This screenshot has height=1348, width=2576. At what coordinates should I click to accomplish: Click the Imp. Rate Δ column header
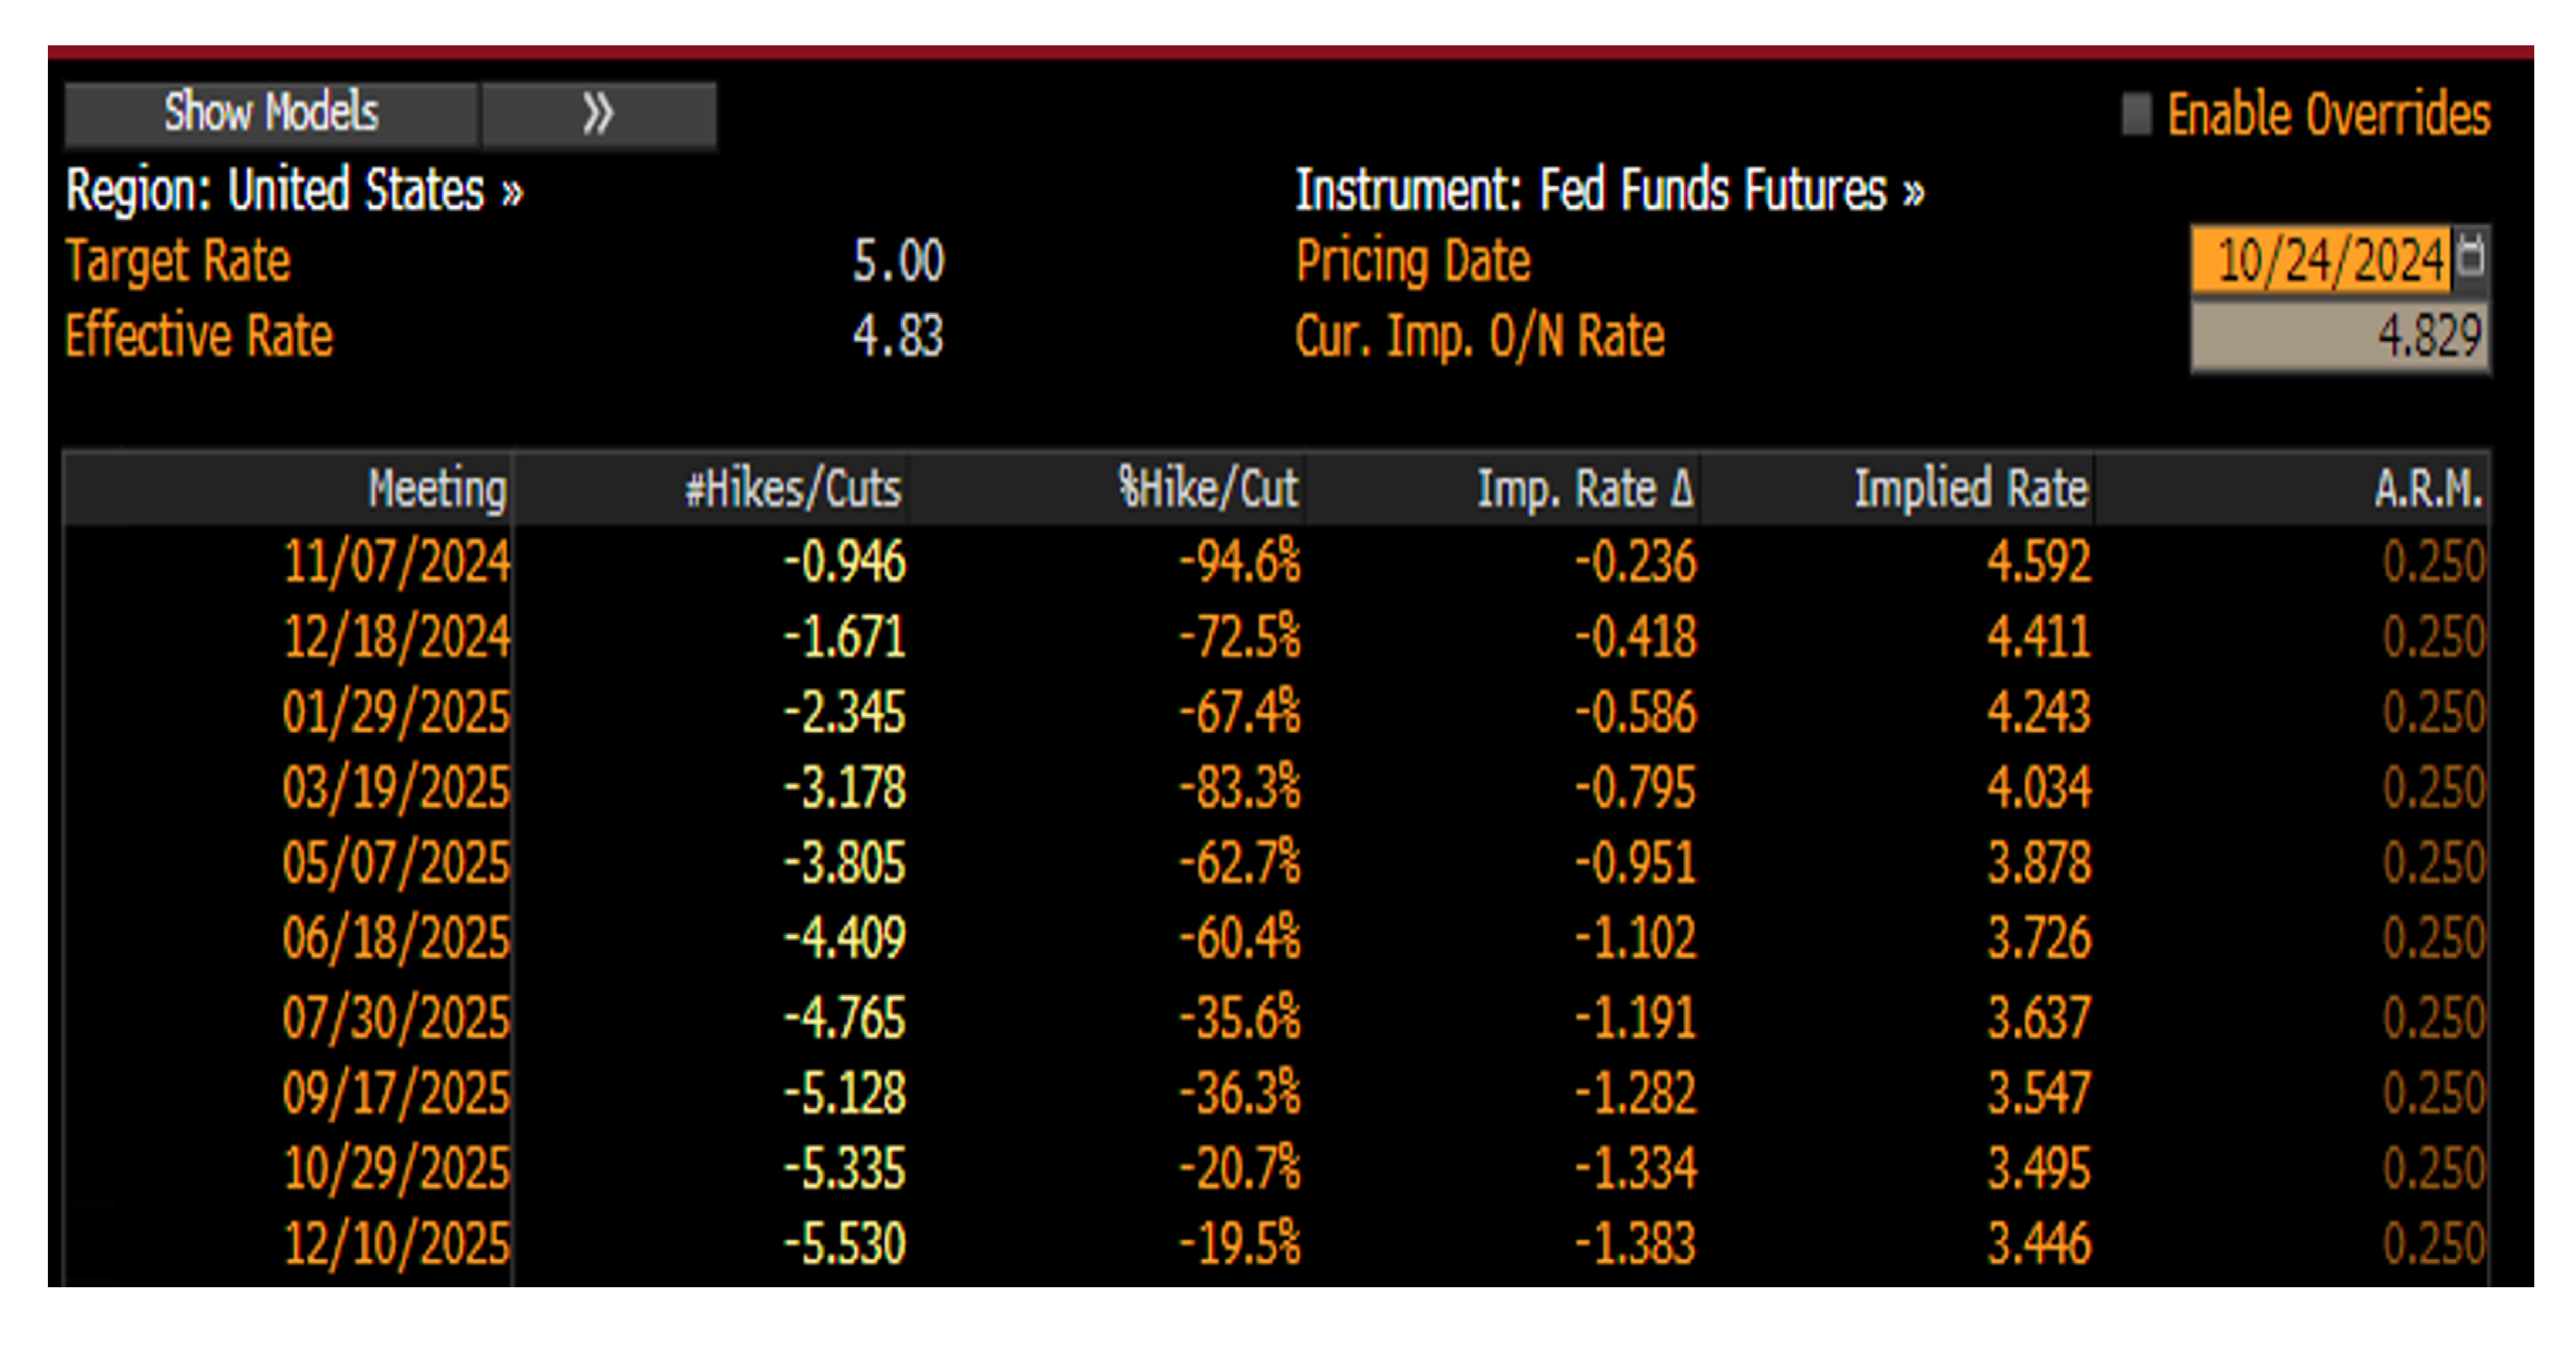(x=1585, y=489)
